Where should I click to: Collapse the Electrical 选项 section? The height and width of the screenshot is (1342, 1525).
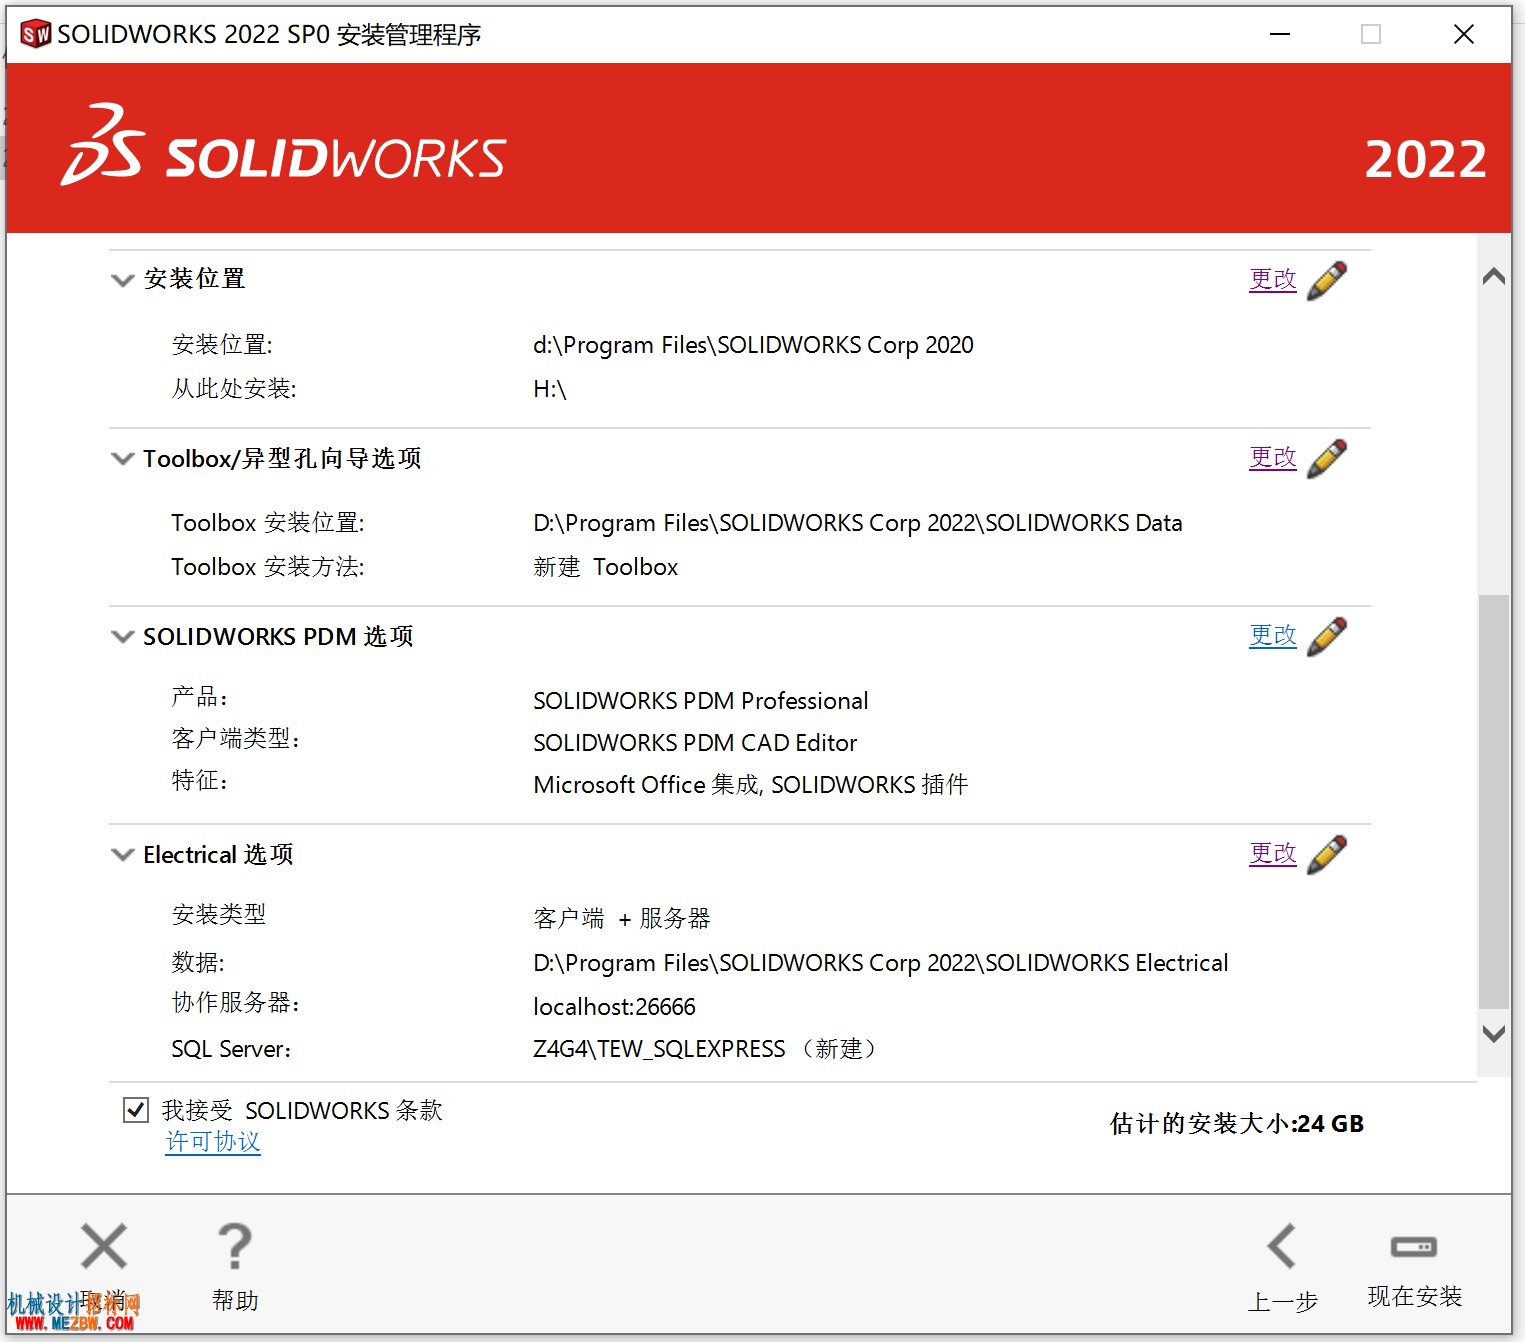pos(122,855)
